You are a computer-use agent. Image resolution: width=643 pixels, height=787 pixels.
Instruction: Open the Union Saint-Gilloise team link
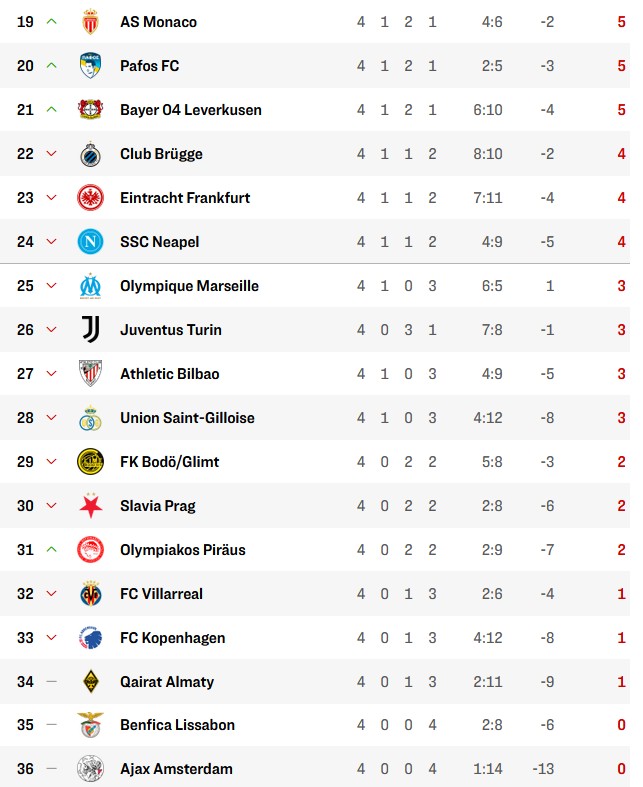(x=187, y=418)
